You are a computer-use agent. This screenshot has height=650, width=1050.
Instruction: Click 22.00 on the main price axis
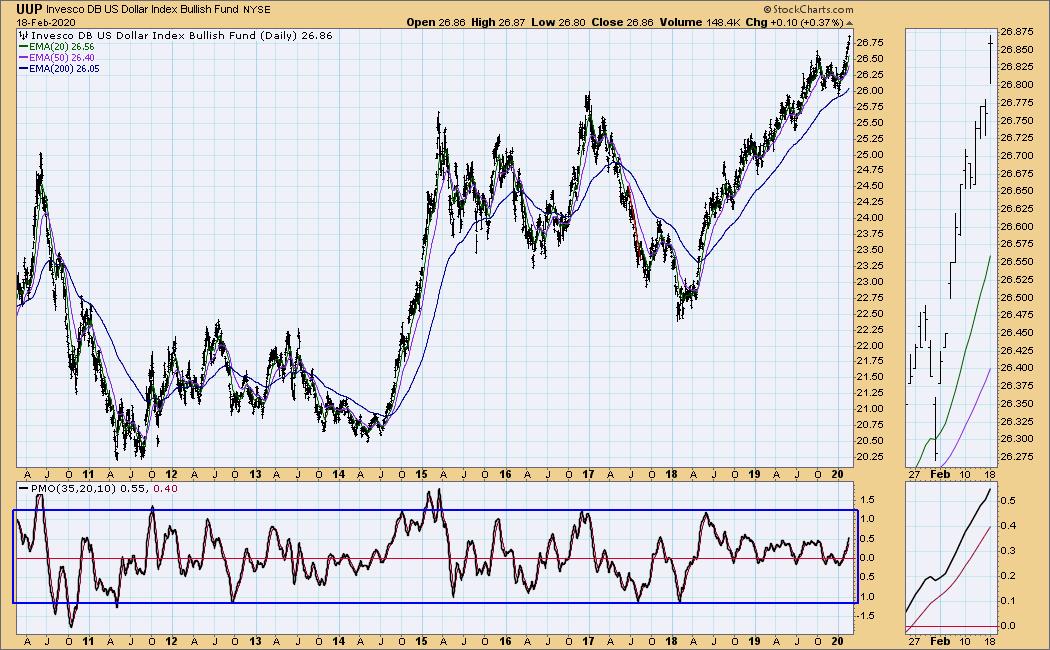pyautogui.click(x=869, y=345)
